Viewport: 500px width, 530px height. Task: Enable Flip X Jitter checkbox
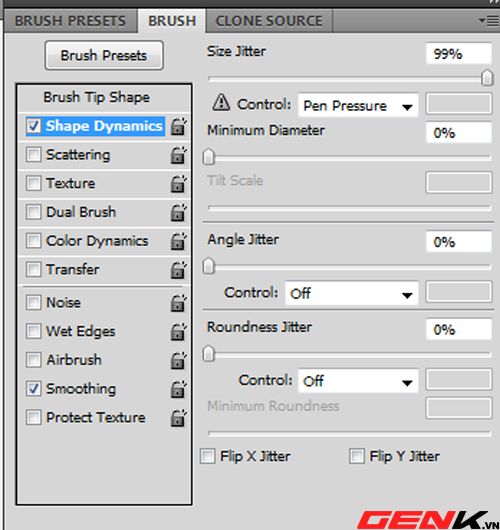(208, 456)
